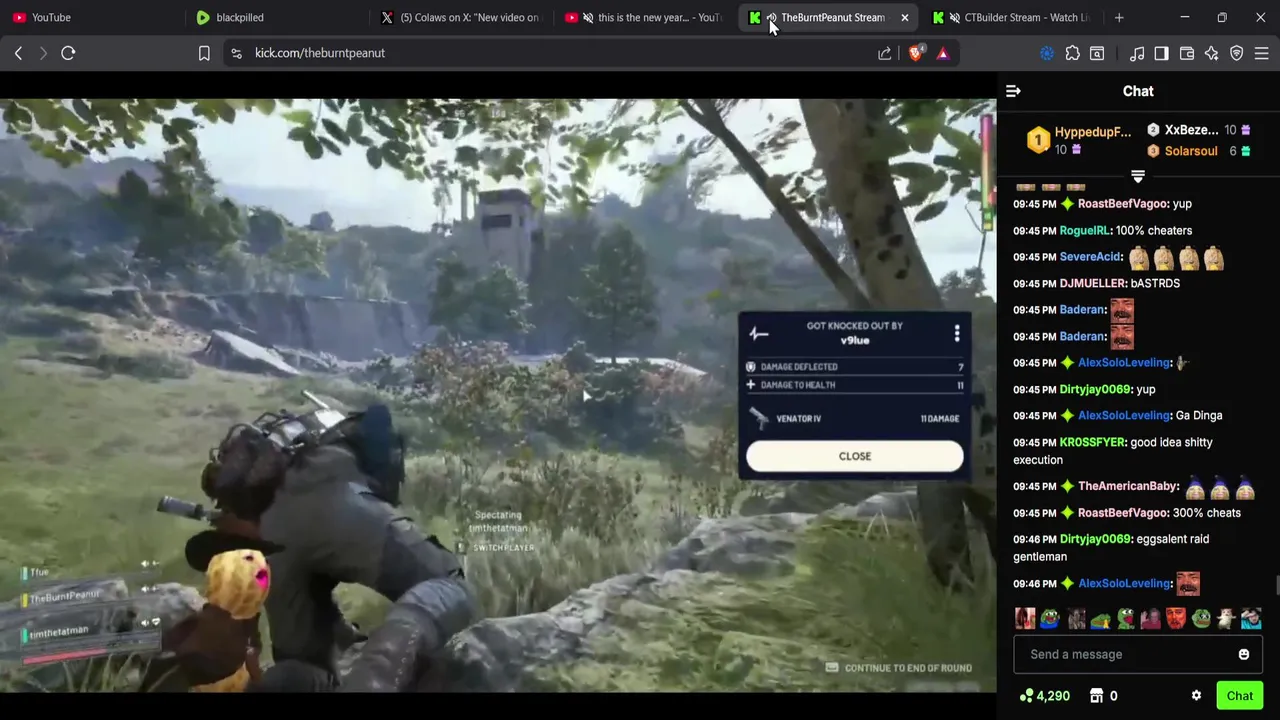Click CONTINUE TO END OF ROUND
This screenshot has width=1280, height=720.
(899, 668)
